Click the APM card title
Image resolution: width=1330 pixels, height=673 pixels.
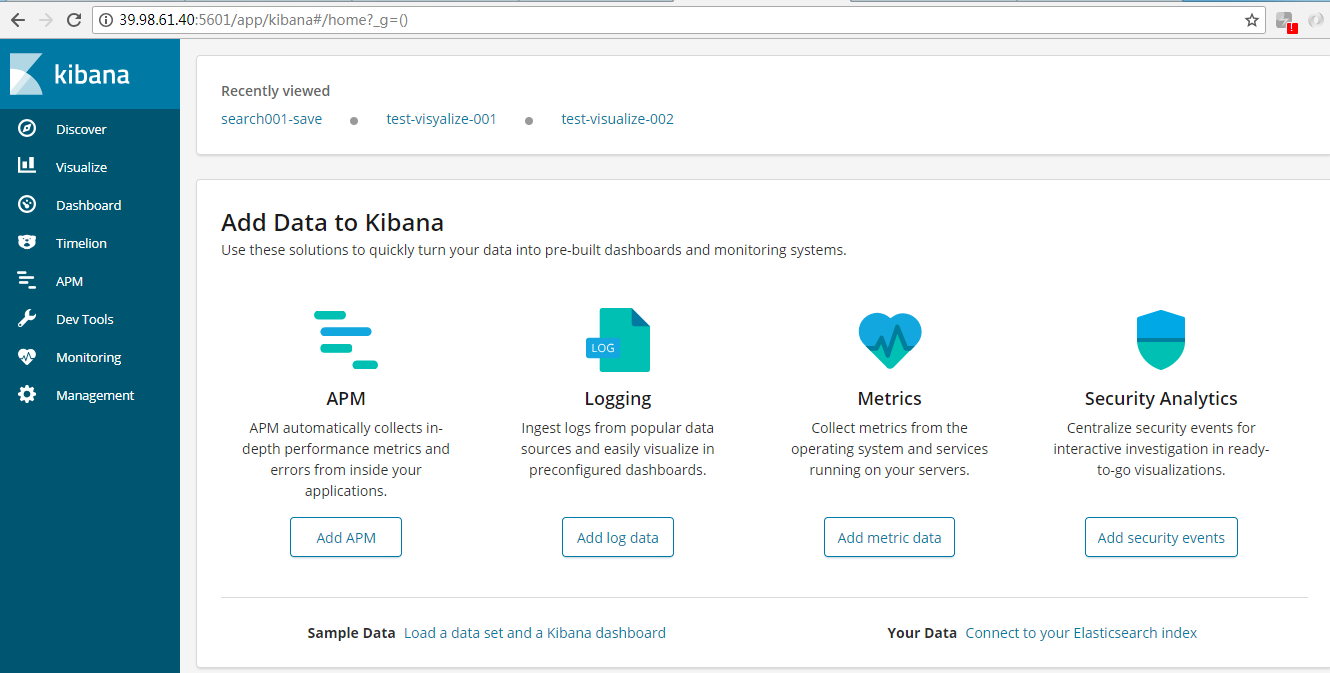coord(346,399)
